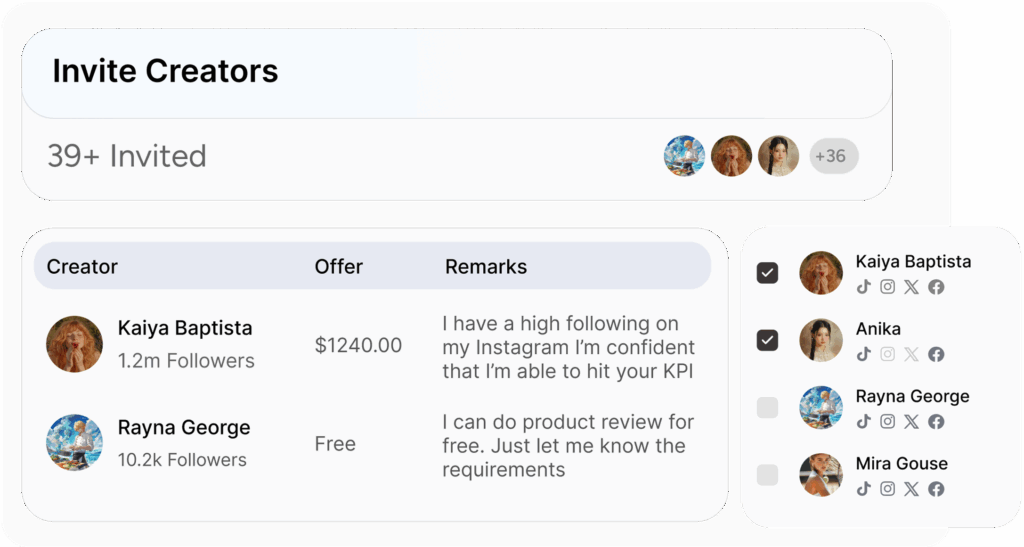This screenshot has width=1024, height=547.
Task: Click Mira Gouse's profile picture
Action: pyautogui.click(x=821, y=475)
